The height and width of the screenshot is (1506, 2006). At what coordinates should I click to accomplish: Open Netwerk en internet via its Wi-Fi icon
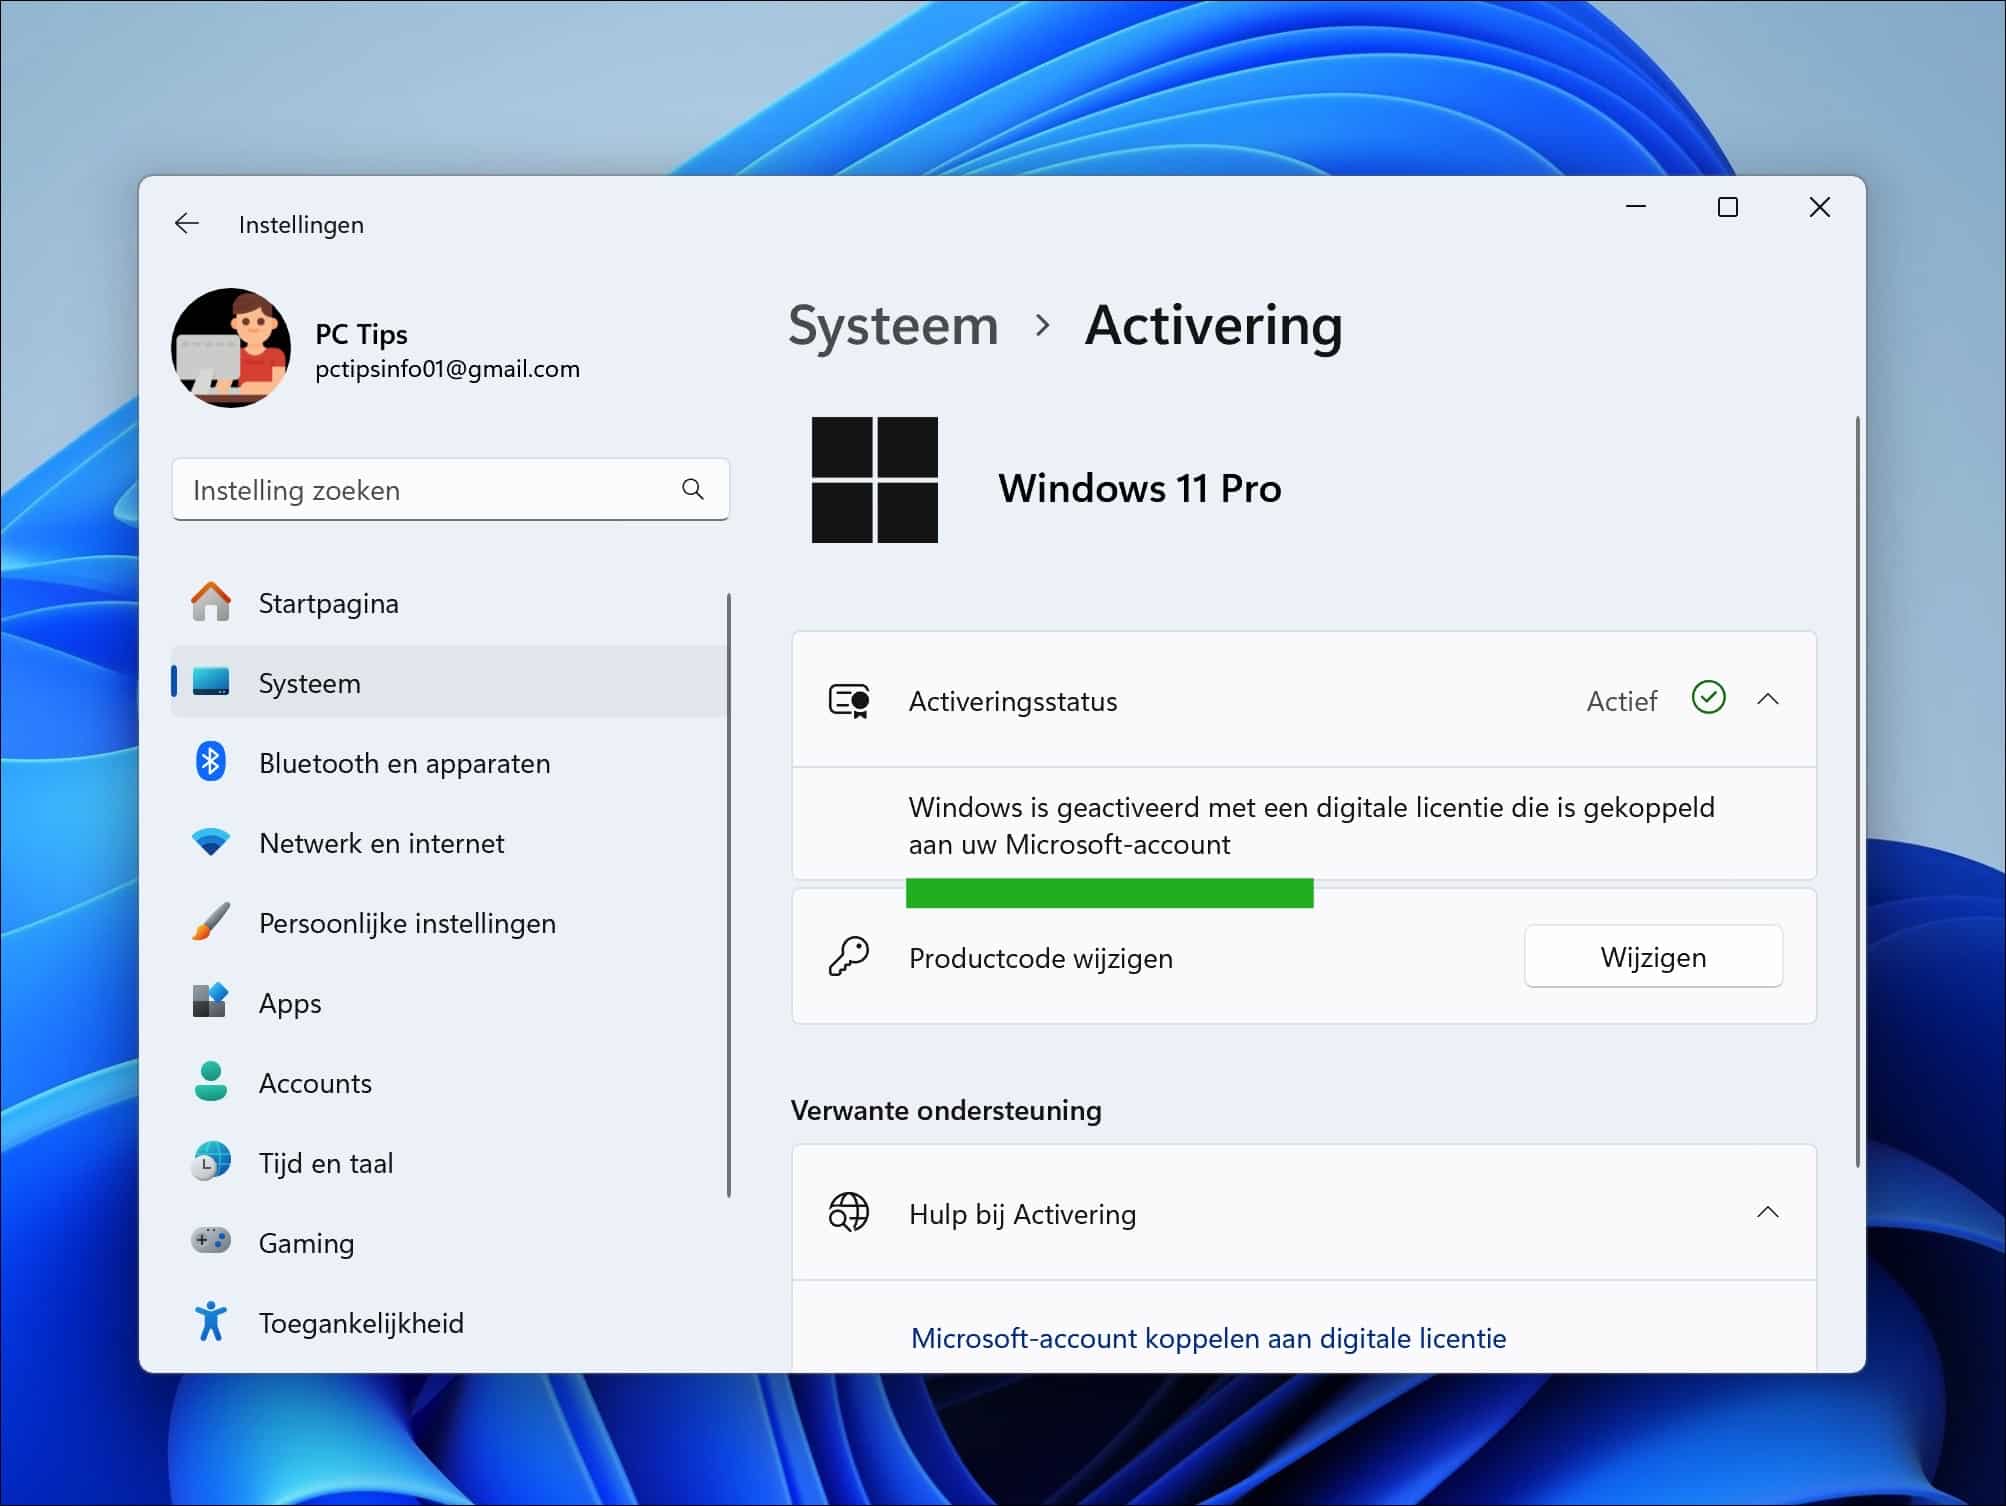tap(211, 842)
